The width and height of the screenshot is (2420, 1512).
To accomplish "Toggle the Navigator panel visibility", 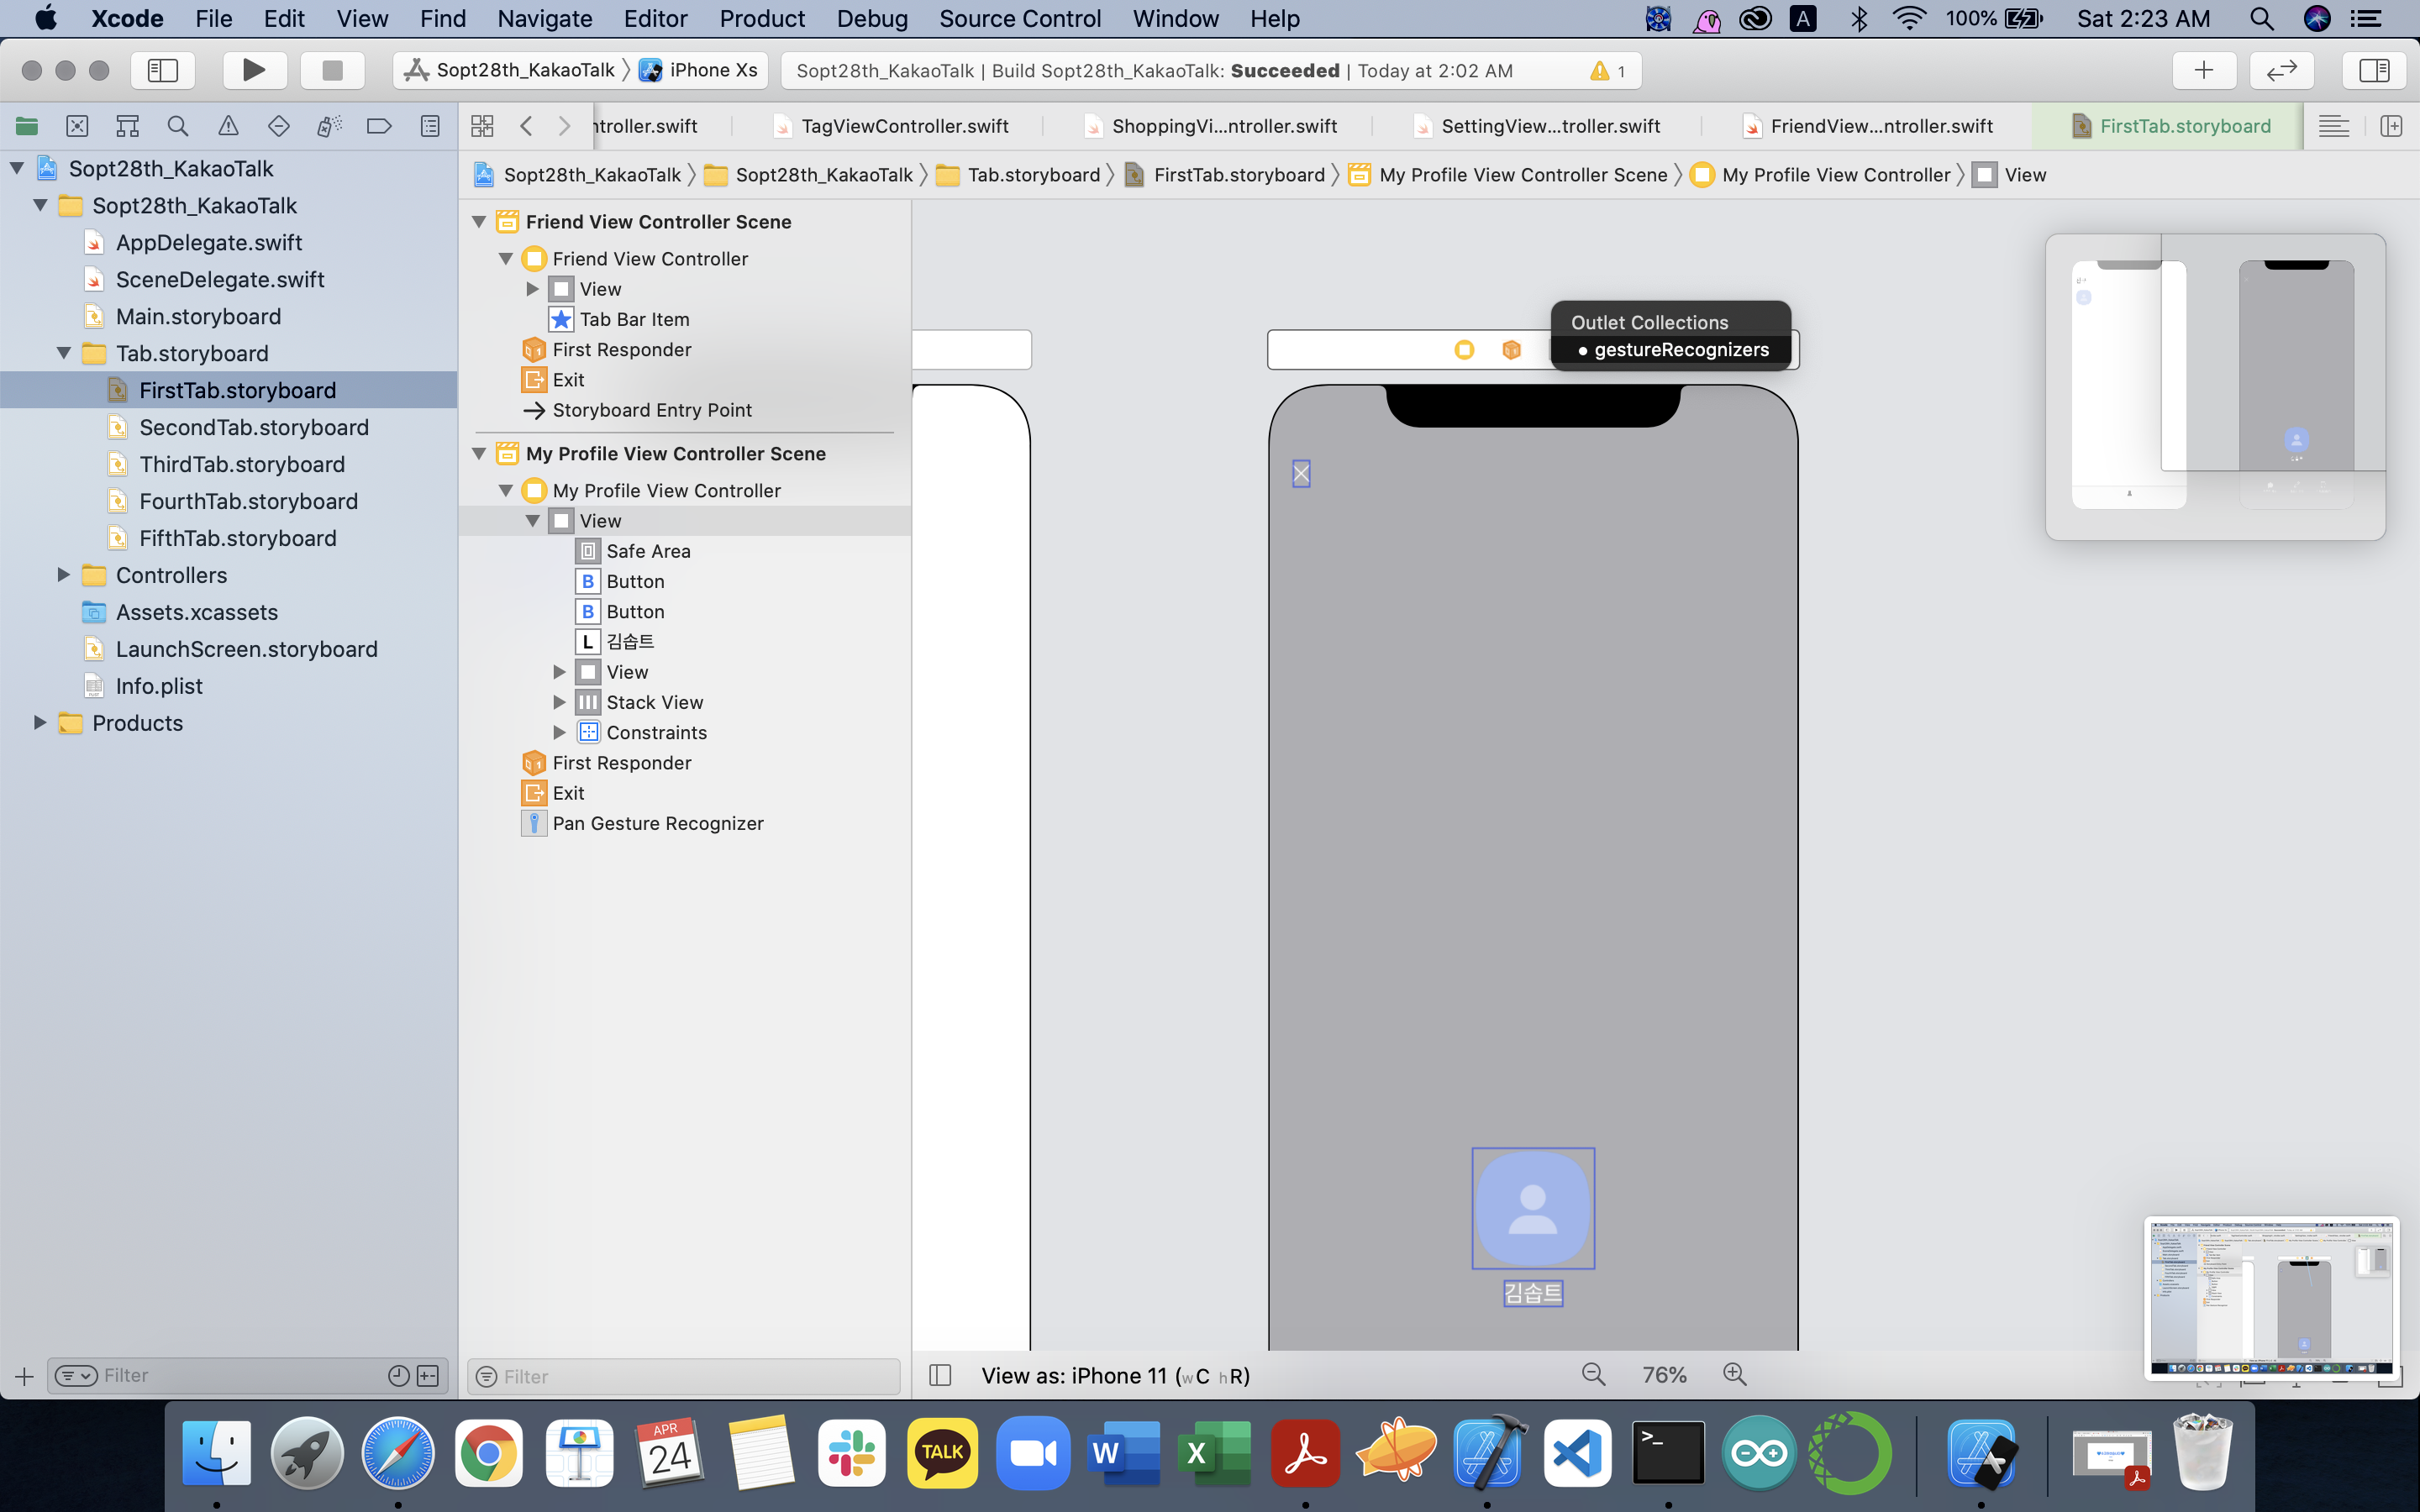I will (163, 70).
